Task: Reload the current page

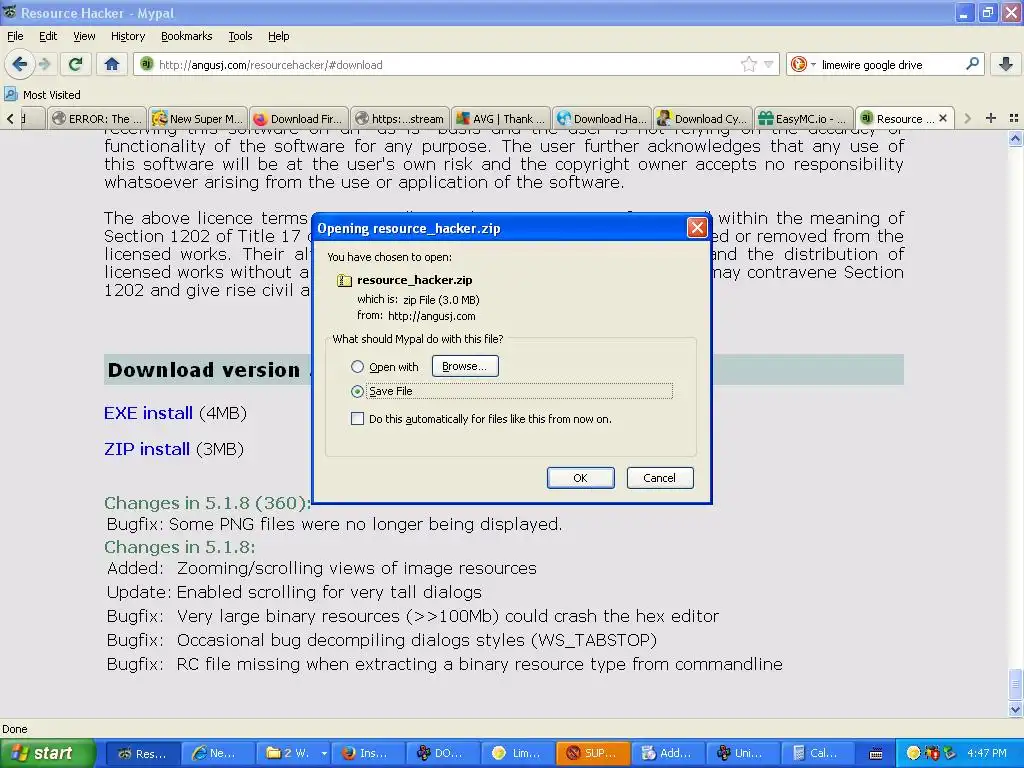Action: (75, 64)
